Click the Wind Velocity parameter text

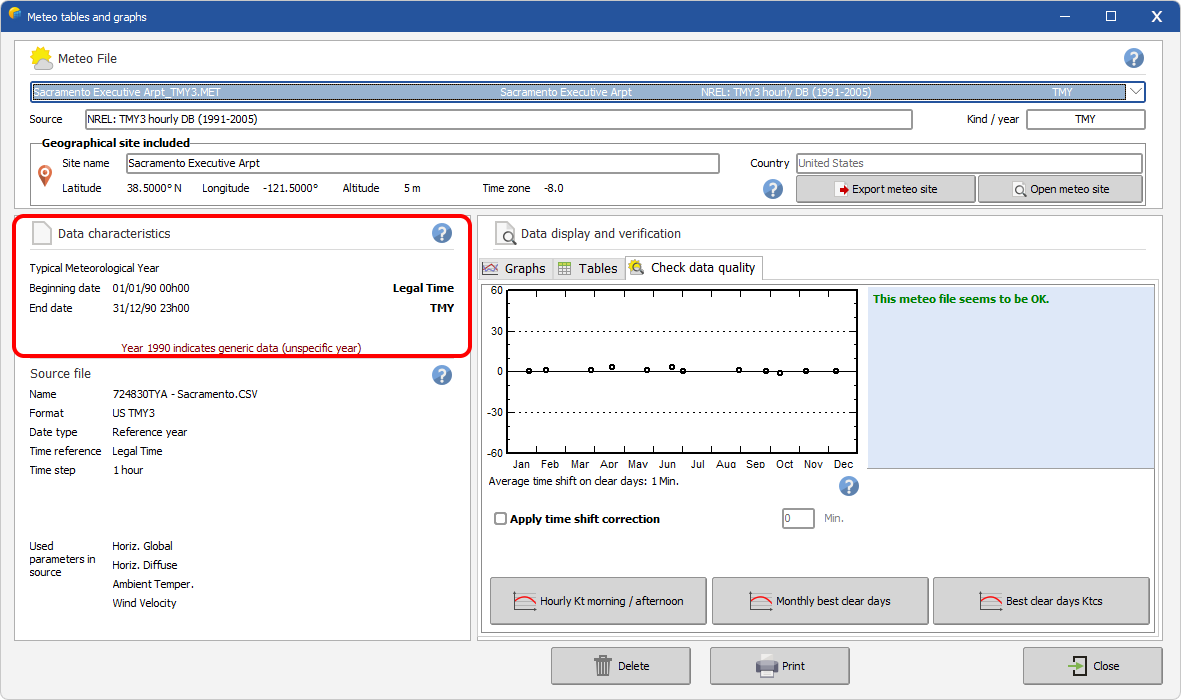[x=145, y=603]
